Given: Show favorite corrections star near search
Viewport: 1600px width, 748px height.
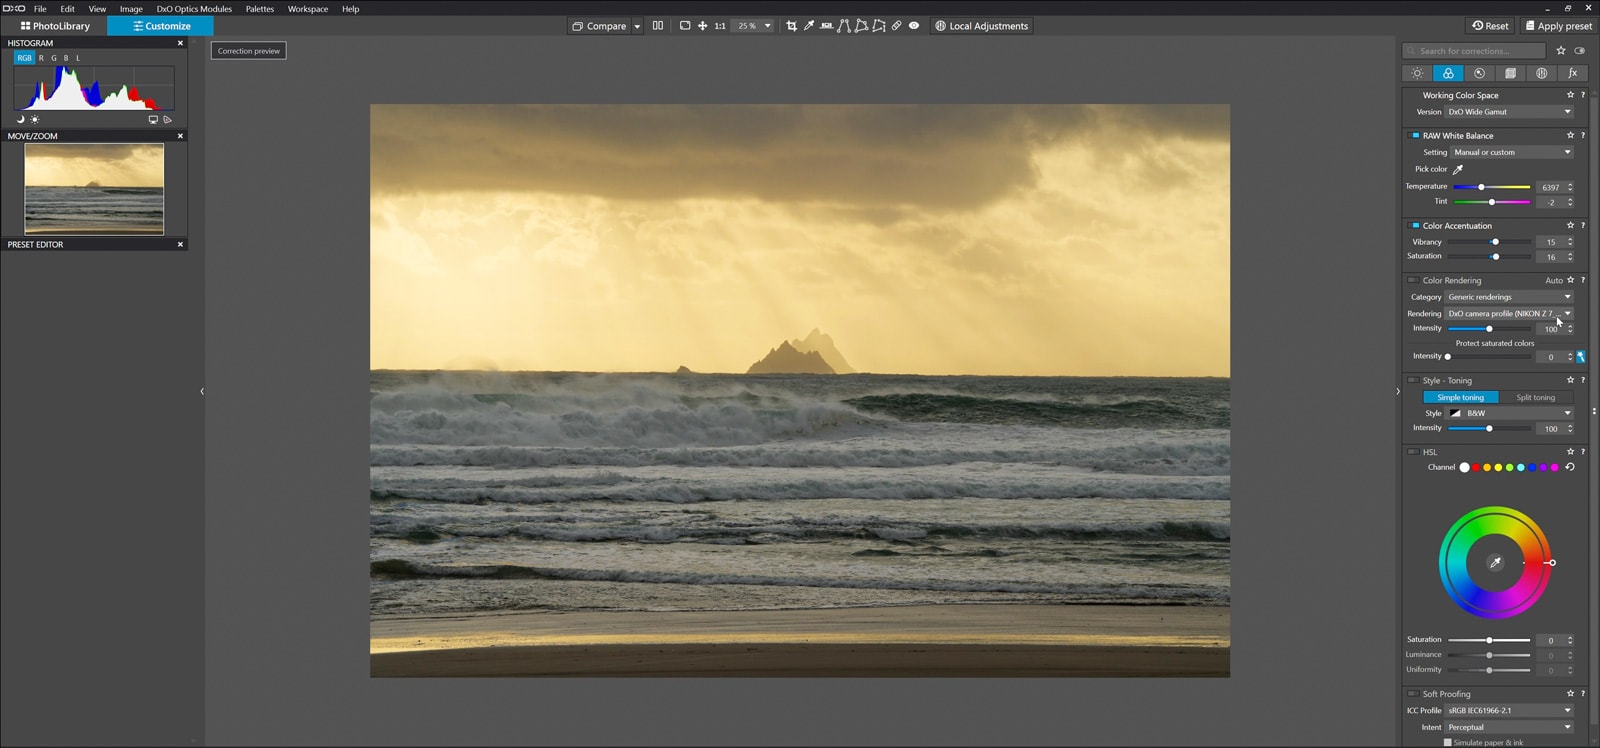Looking at the screenshot, I should pos(1561,50).
